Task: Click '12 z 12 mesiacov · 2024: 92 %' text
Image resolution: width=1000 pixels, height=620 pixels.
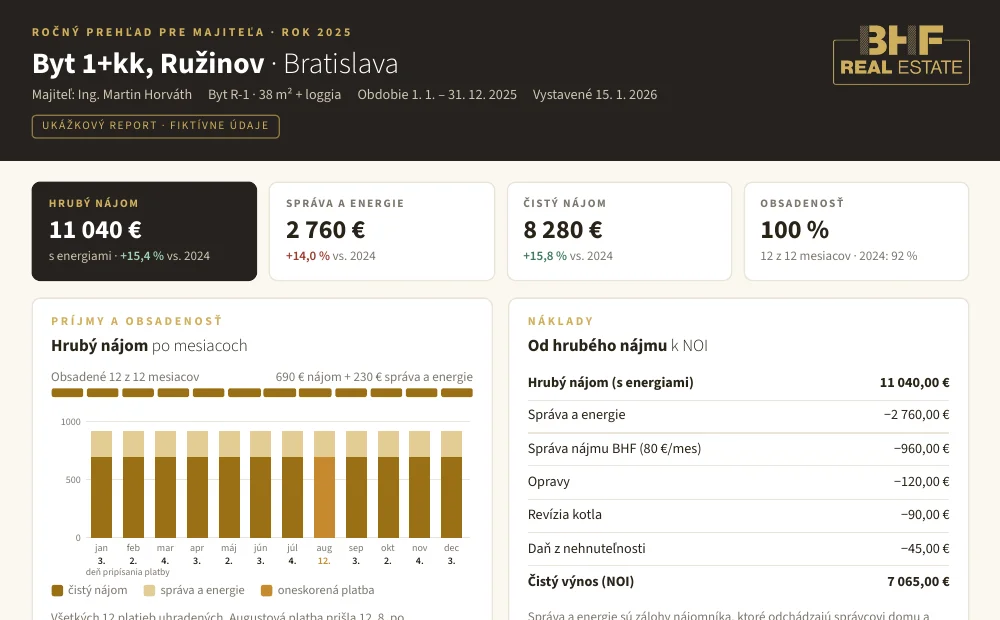Action: [839, 256]
